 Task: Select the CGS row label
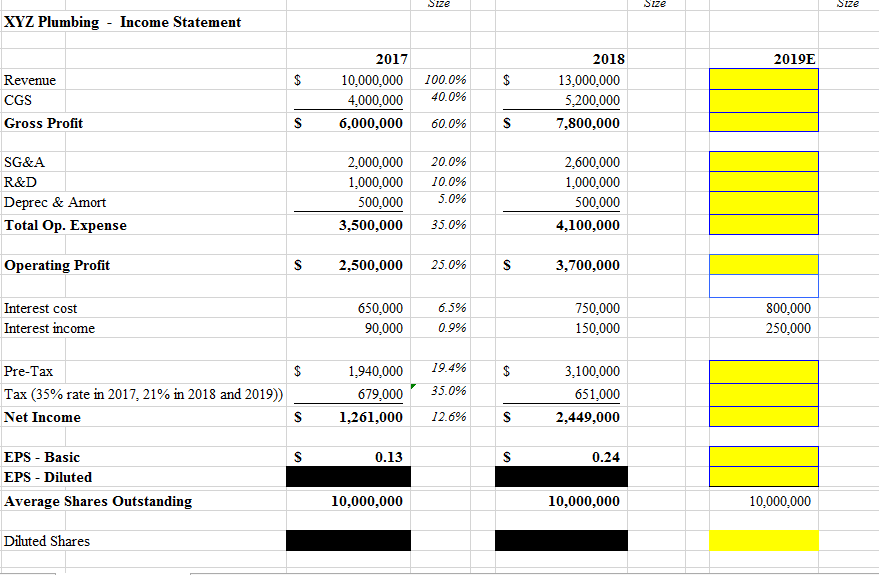pyautogui.click(x=18, y=100)
